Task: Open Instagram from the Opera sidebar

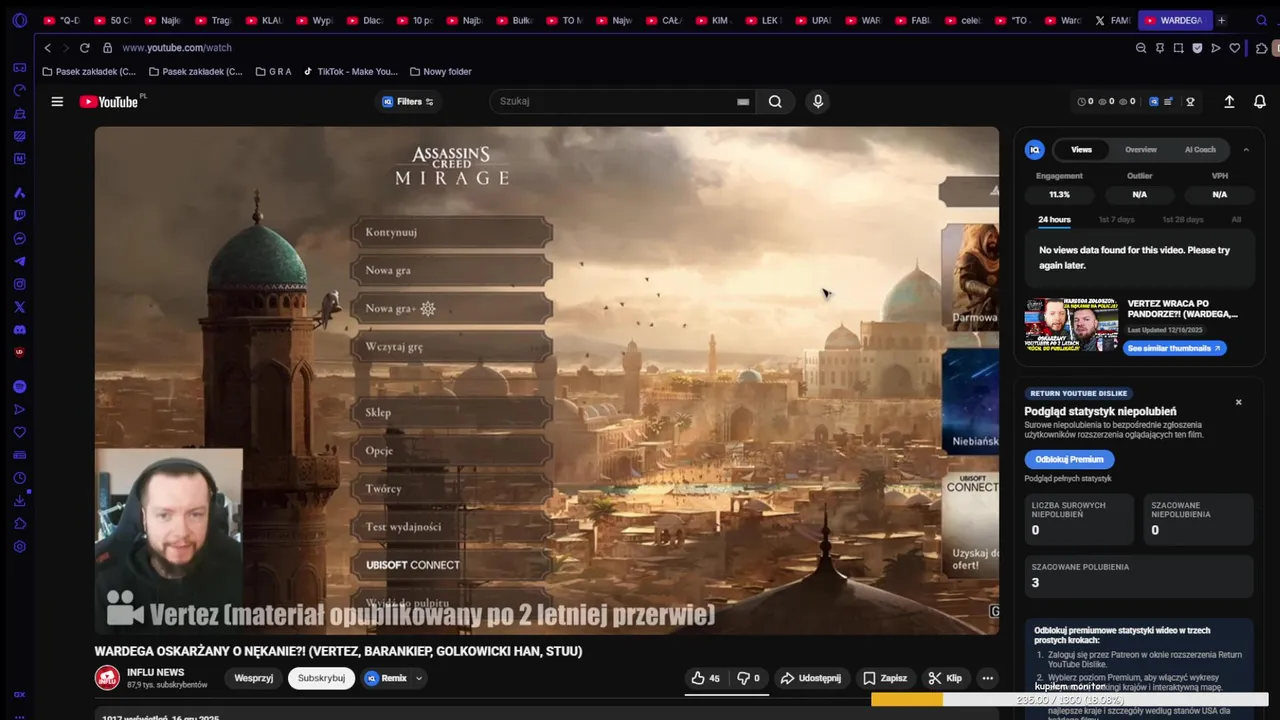Action: [x=19, y=284]
